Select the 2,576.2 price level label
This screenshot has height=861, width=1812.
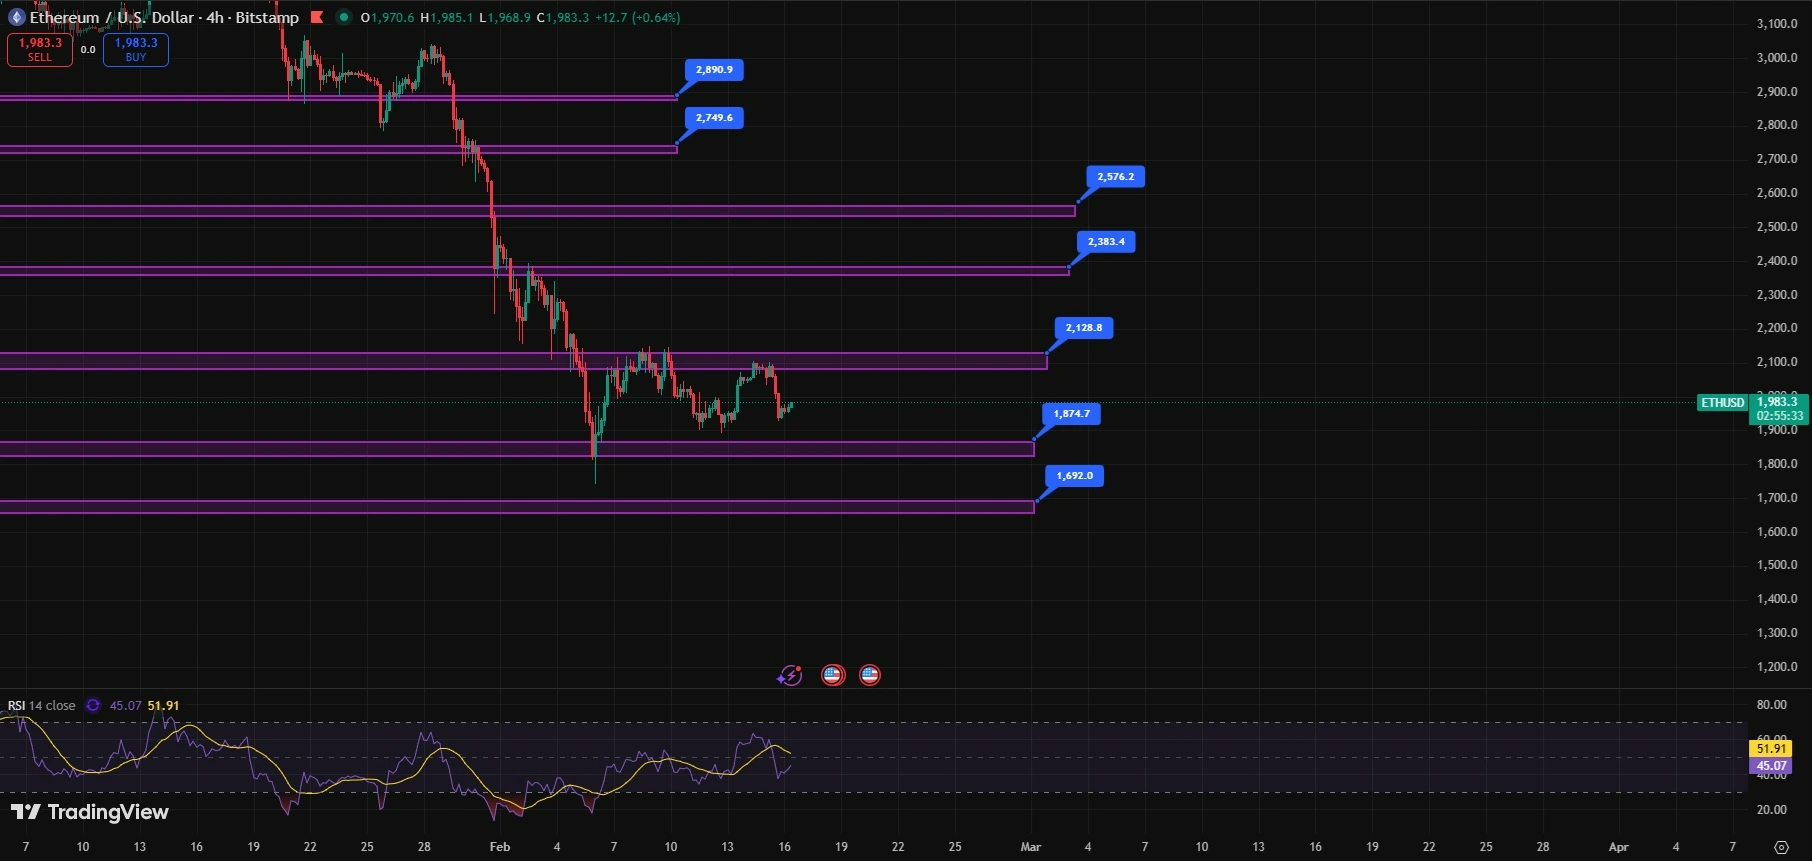[1116, 177]
